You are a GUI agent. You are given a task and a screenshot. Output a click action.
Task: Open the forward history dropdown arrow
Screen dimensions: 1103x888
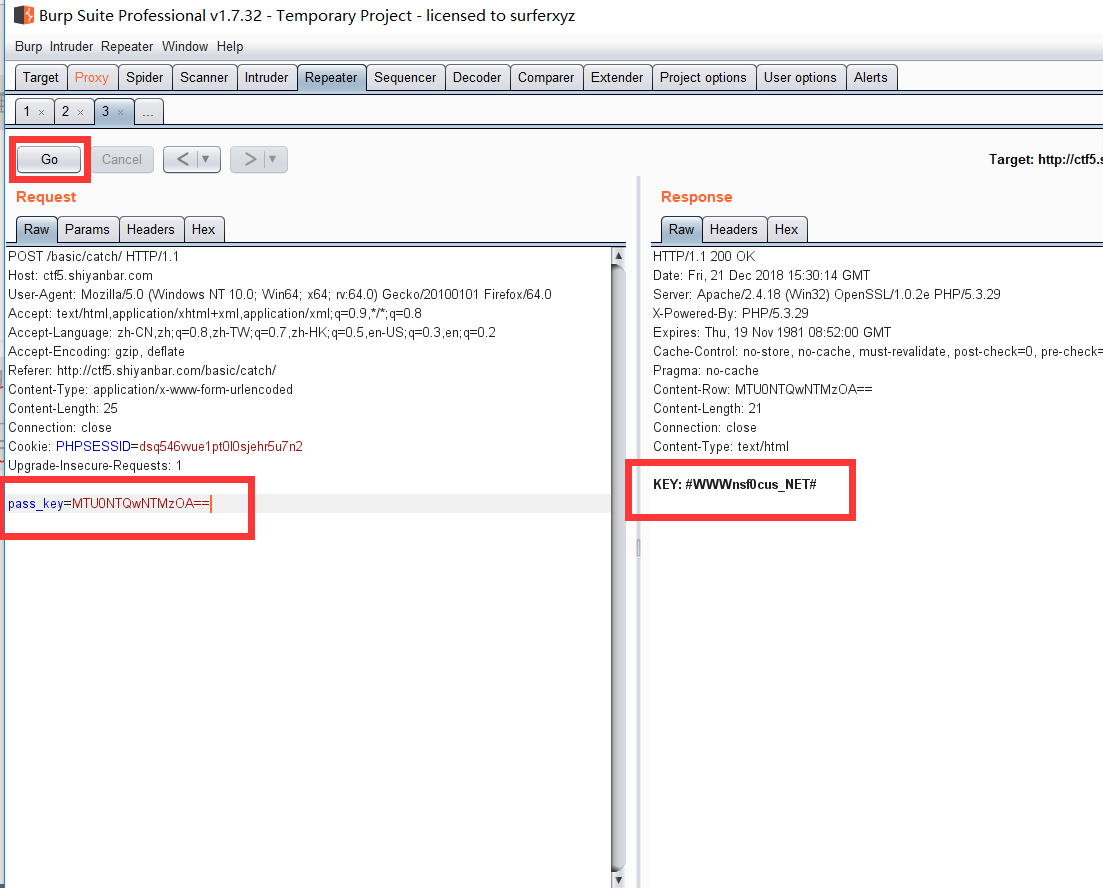(x=273, y=159)
